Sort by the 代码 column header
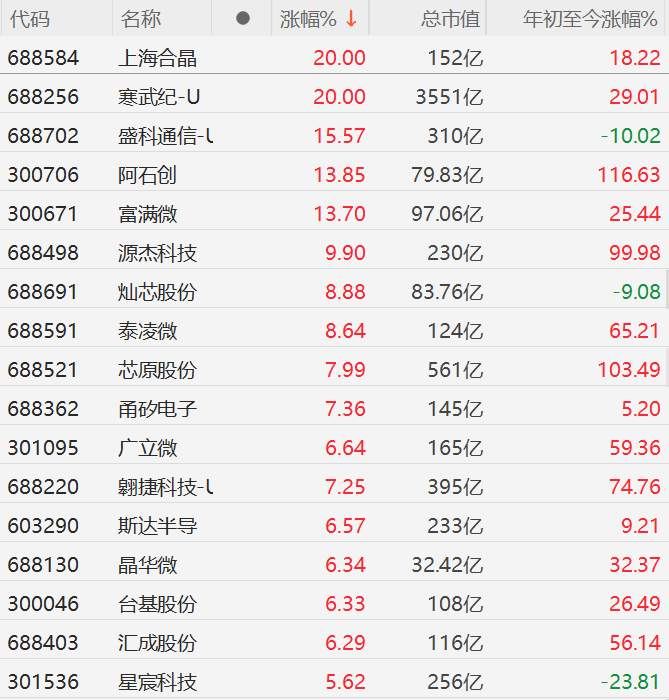Screen dimensions: 669x700 coord(30,19)
